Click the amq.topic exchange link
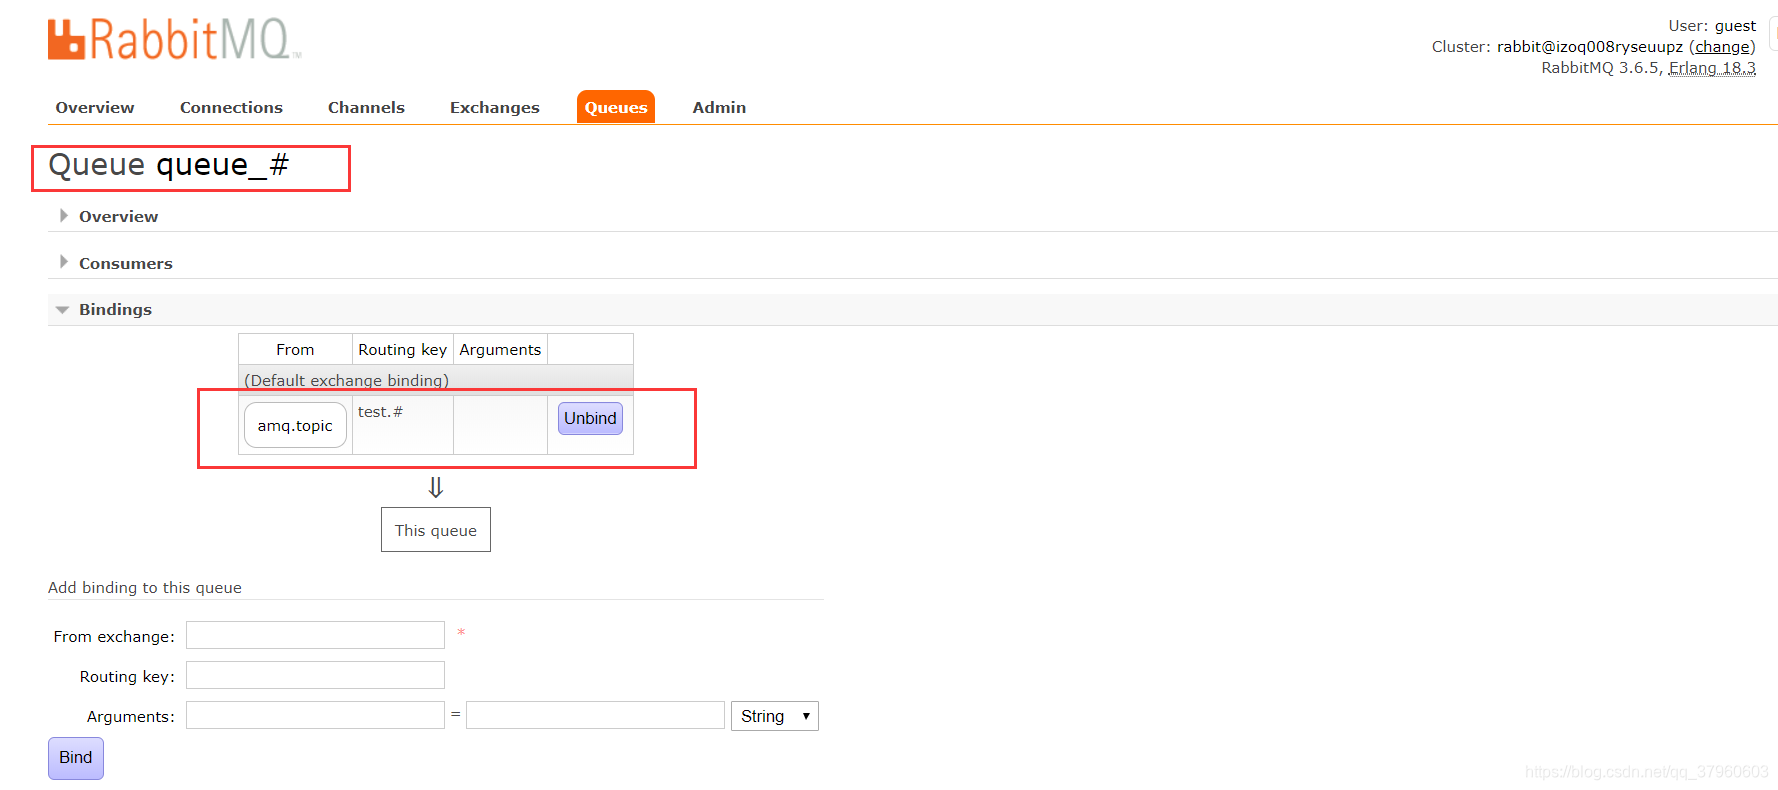The image size is (1778, 790). click(295, 425)
